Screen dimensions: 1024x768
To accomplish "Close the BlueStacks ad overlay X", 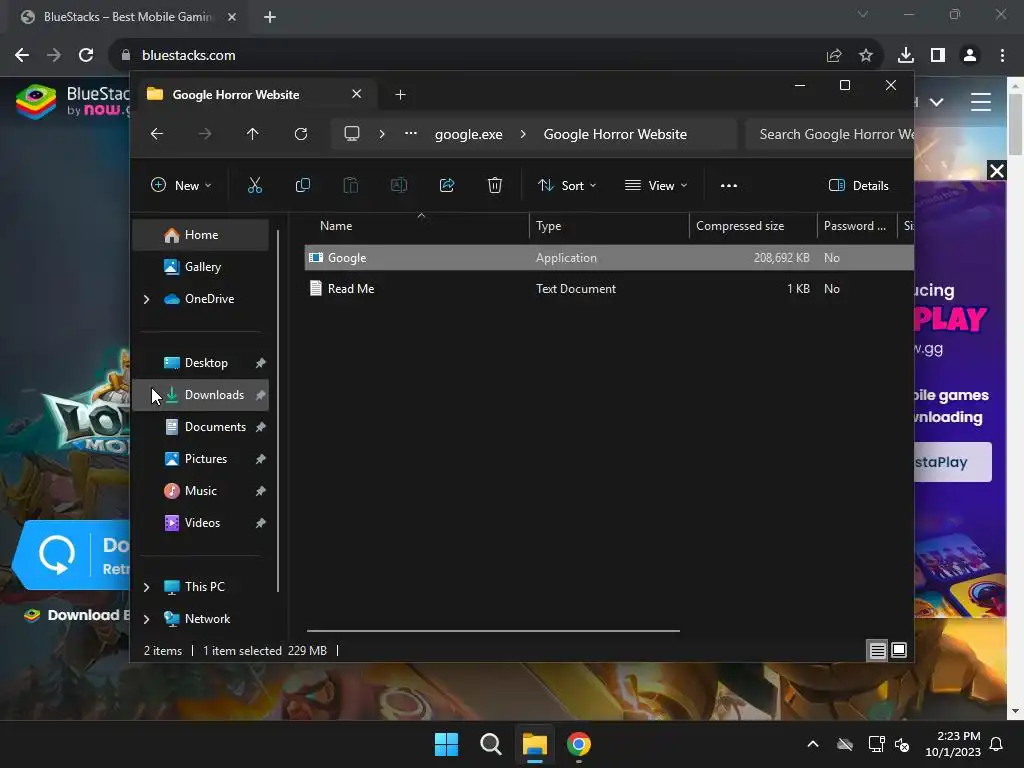I will [x=997, y=171].
